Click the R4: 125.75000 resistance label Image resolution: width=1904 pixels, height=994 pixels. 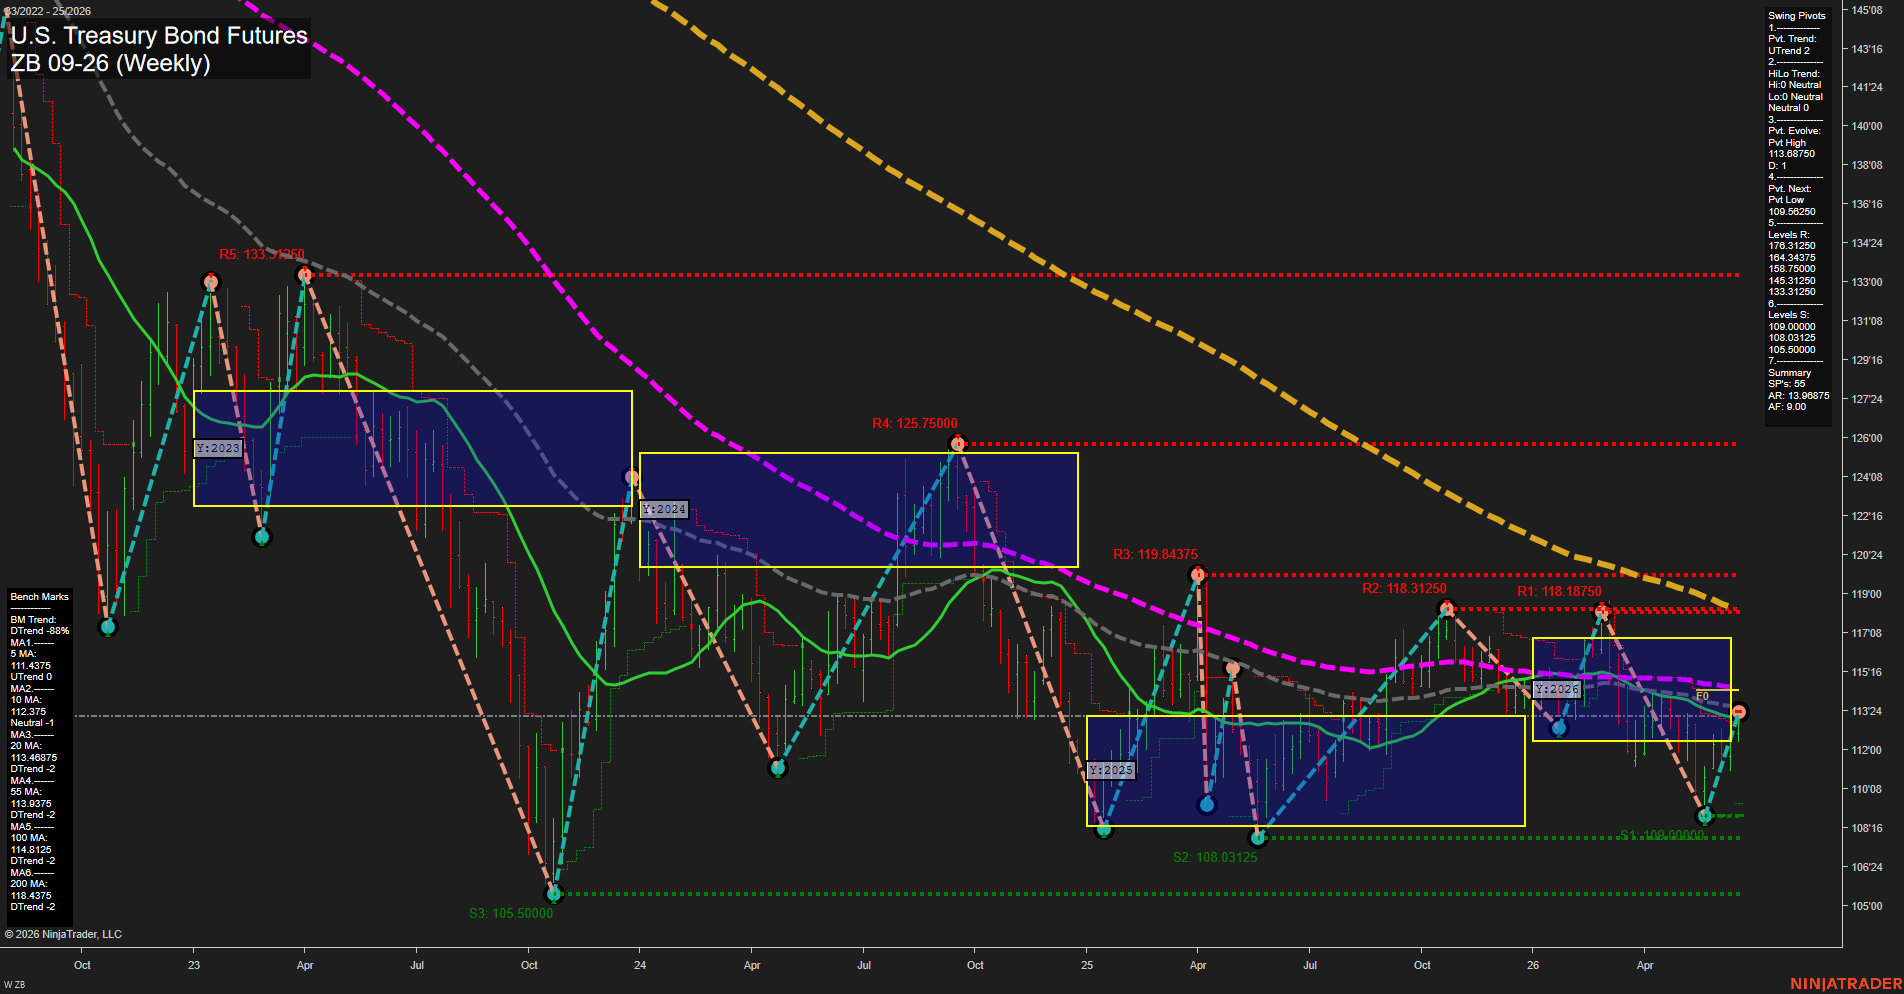915,423
